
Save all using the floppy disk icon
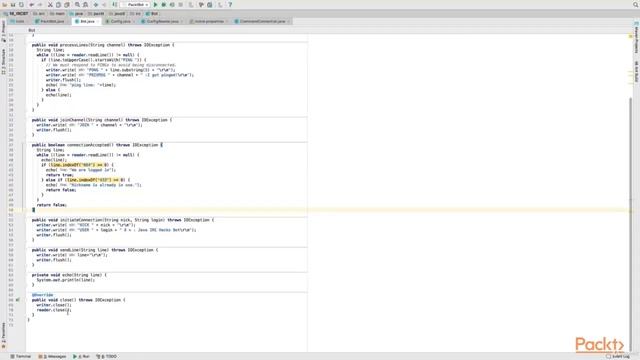click(13, 4)
